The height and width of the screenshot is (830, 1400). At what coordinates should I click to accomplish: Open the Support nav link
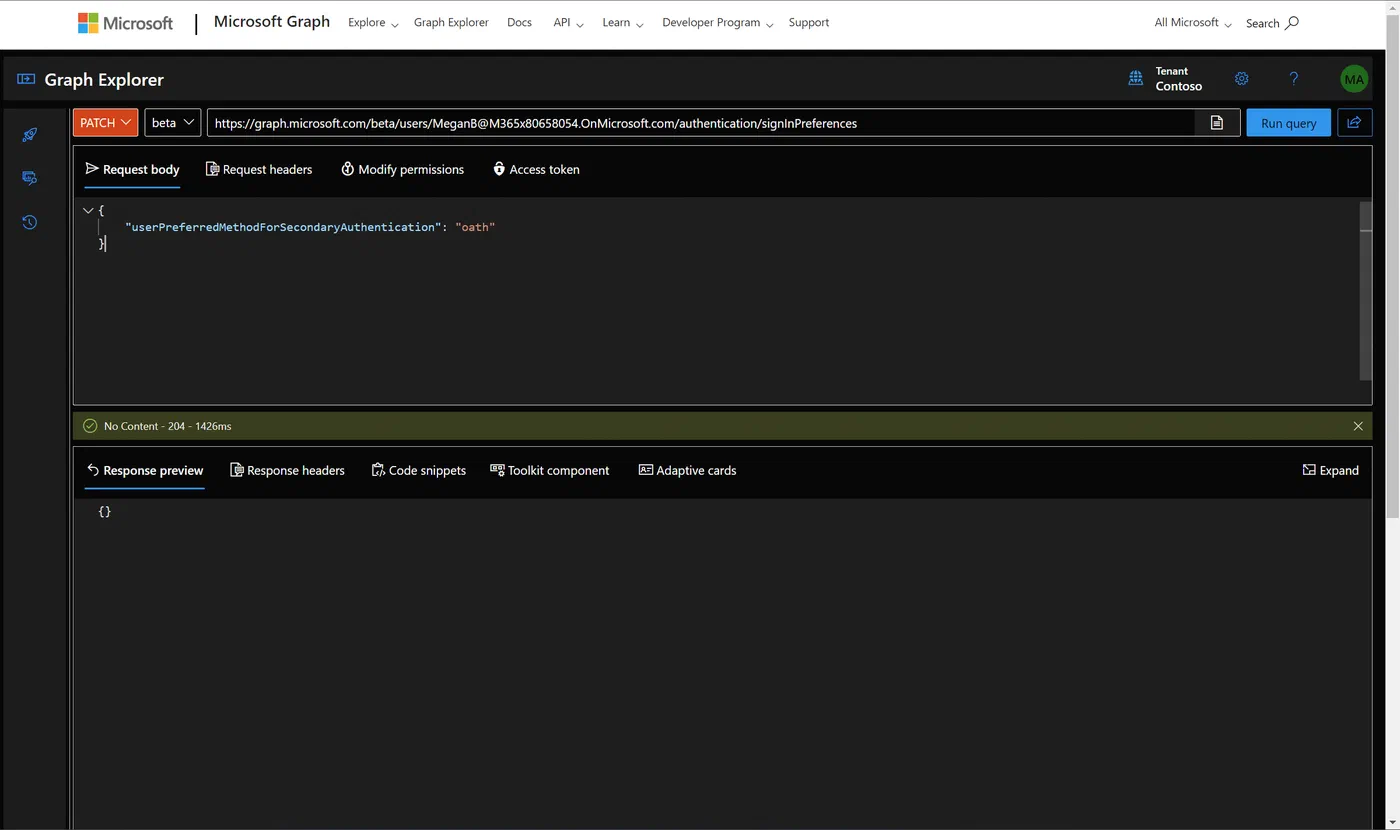[x=808, y=22]
